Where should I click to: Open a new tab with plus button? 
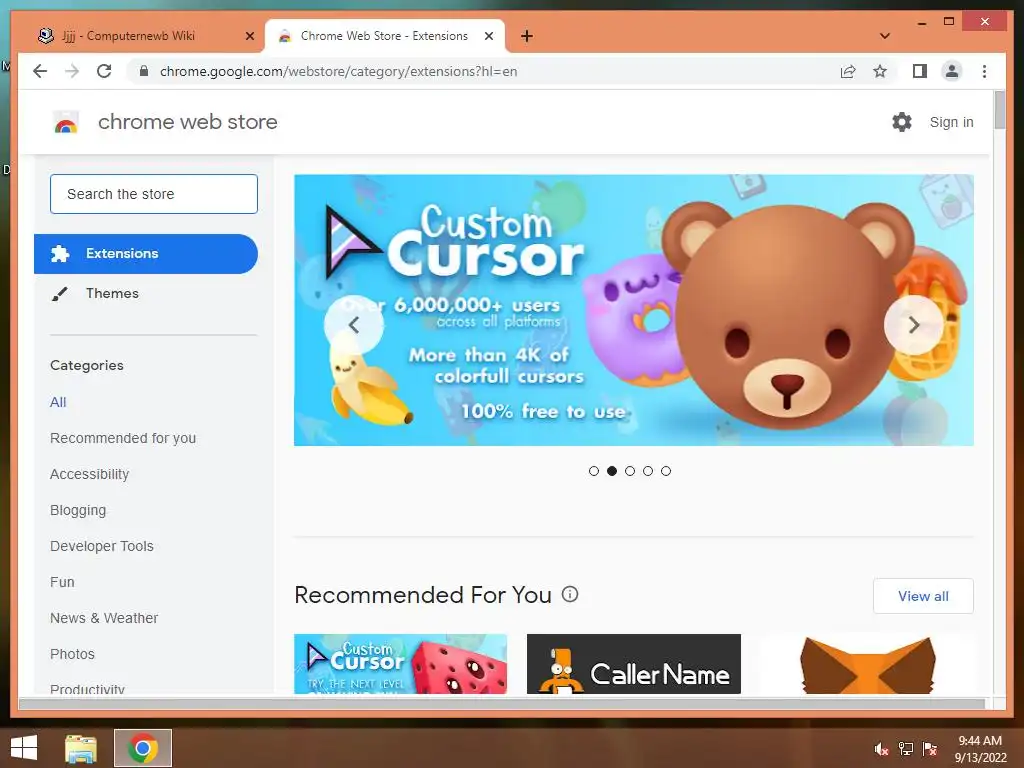point(526,36)
